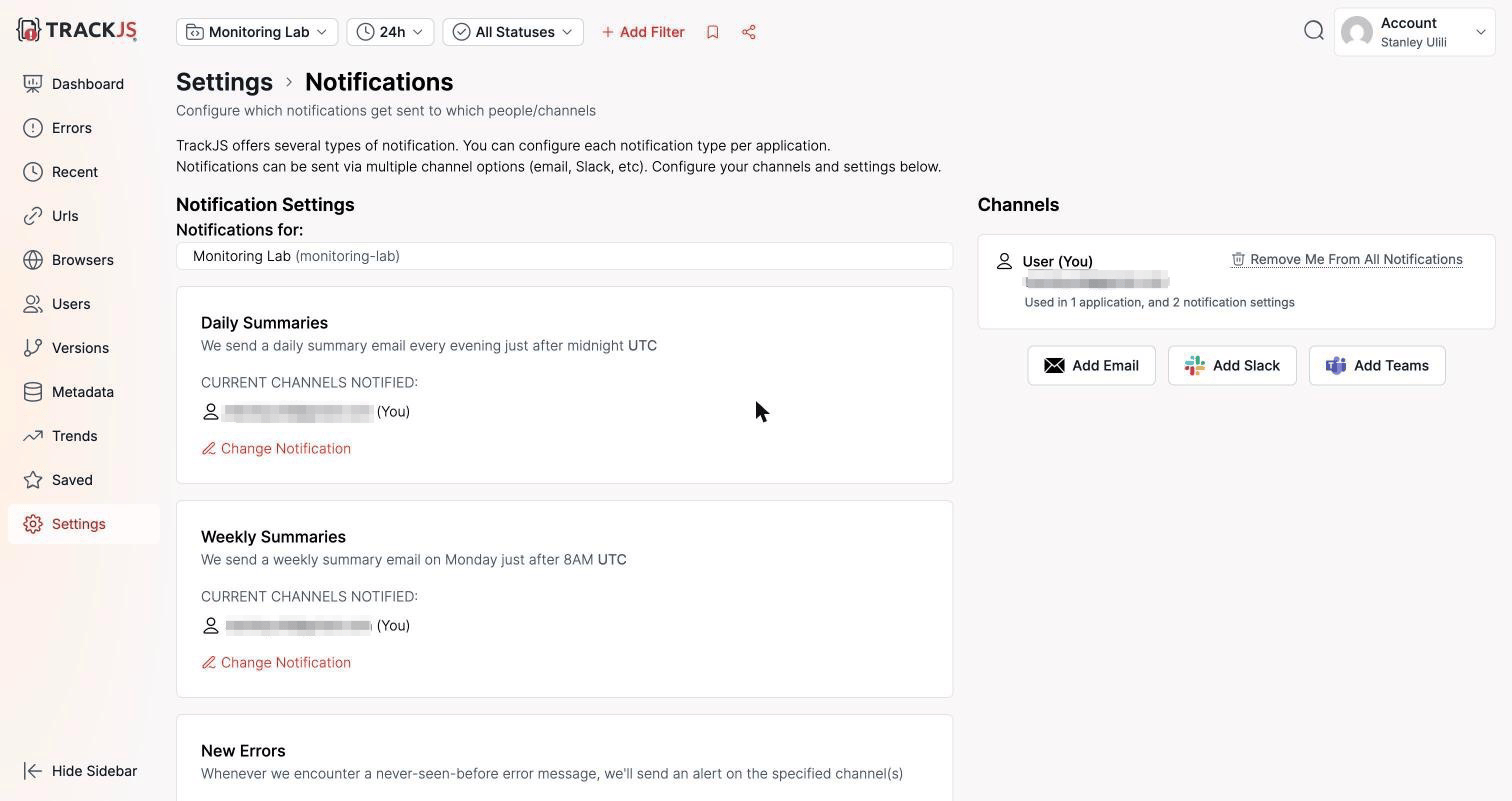
Task: Click the User (You) channel person icon
Action: pyautogui.click(x=1004, y=261)
